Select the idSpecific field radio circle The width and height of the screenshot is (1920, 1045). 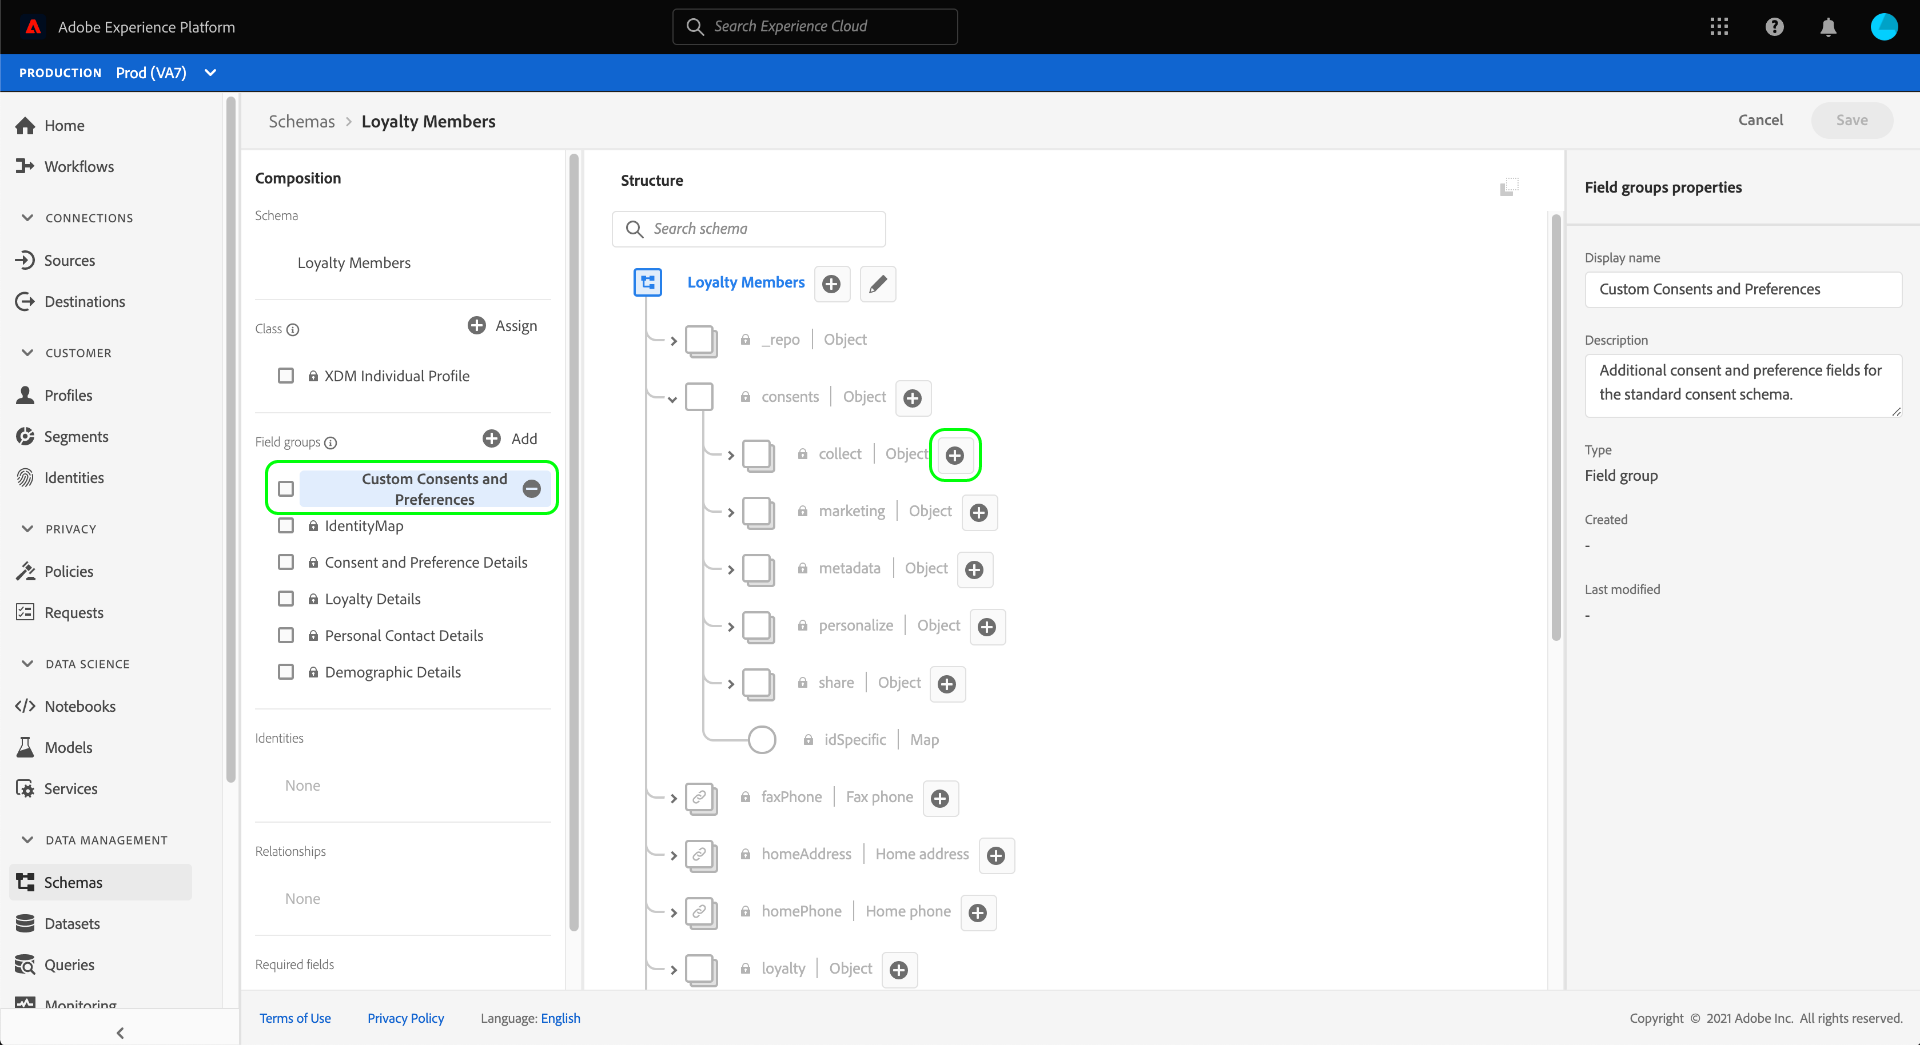[x=762, y=740]
